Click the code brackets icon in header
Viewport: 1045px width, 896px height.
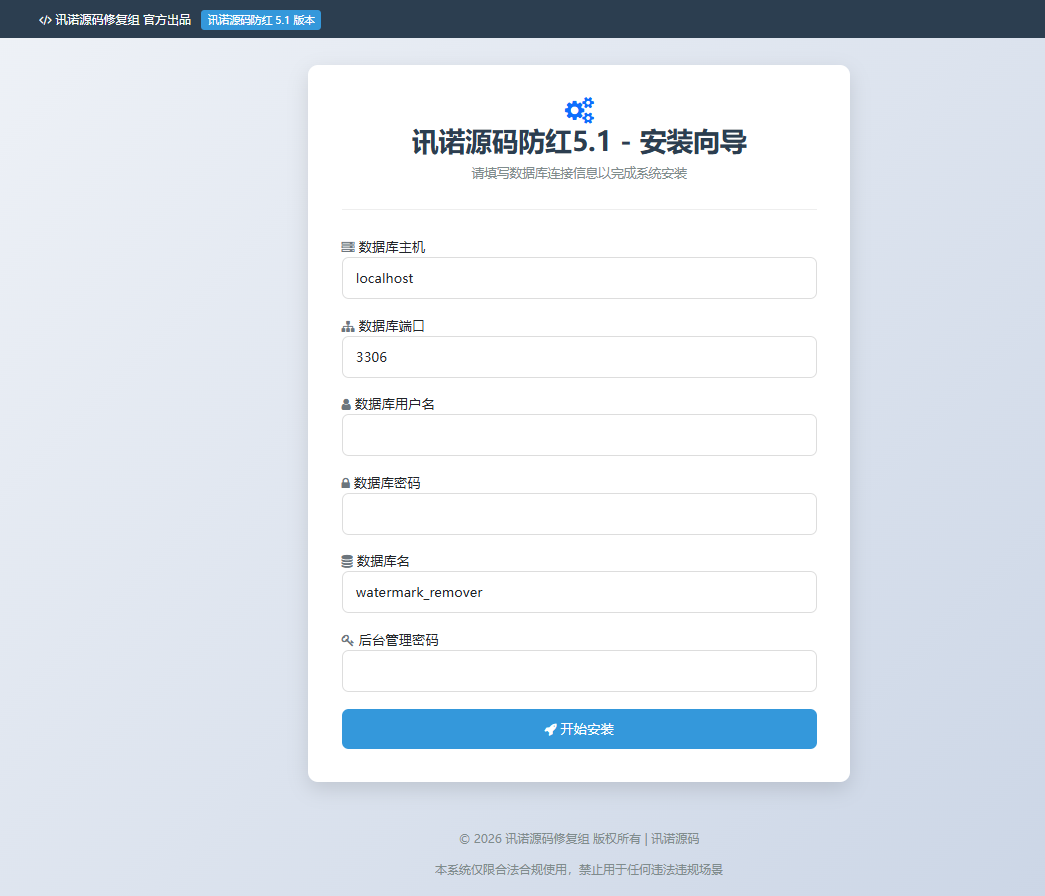coord(45,20)
